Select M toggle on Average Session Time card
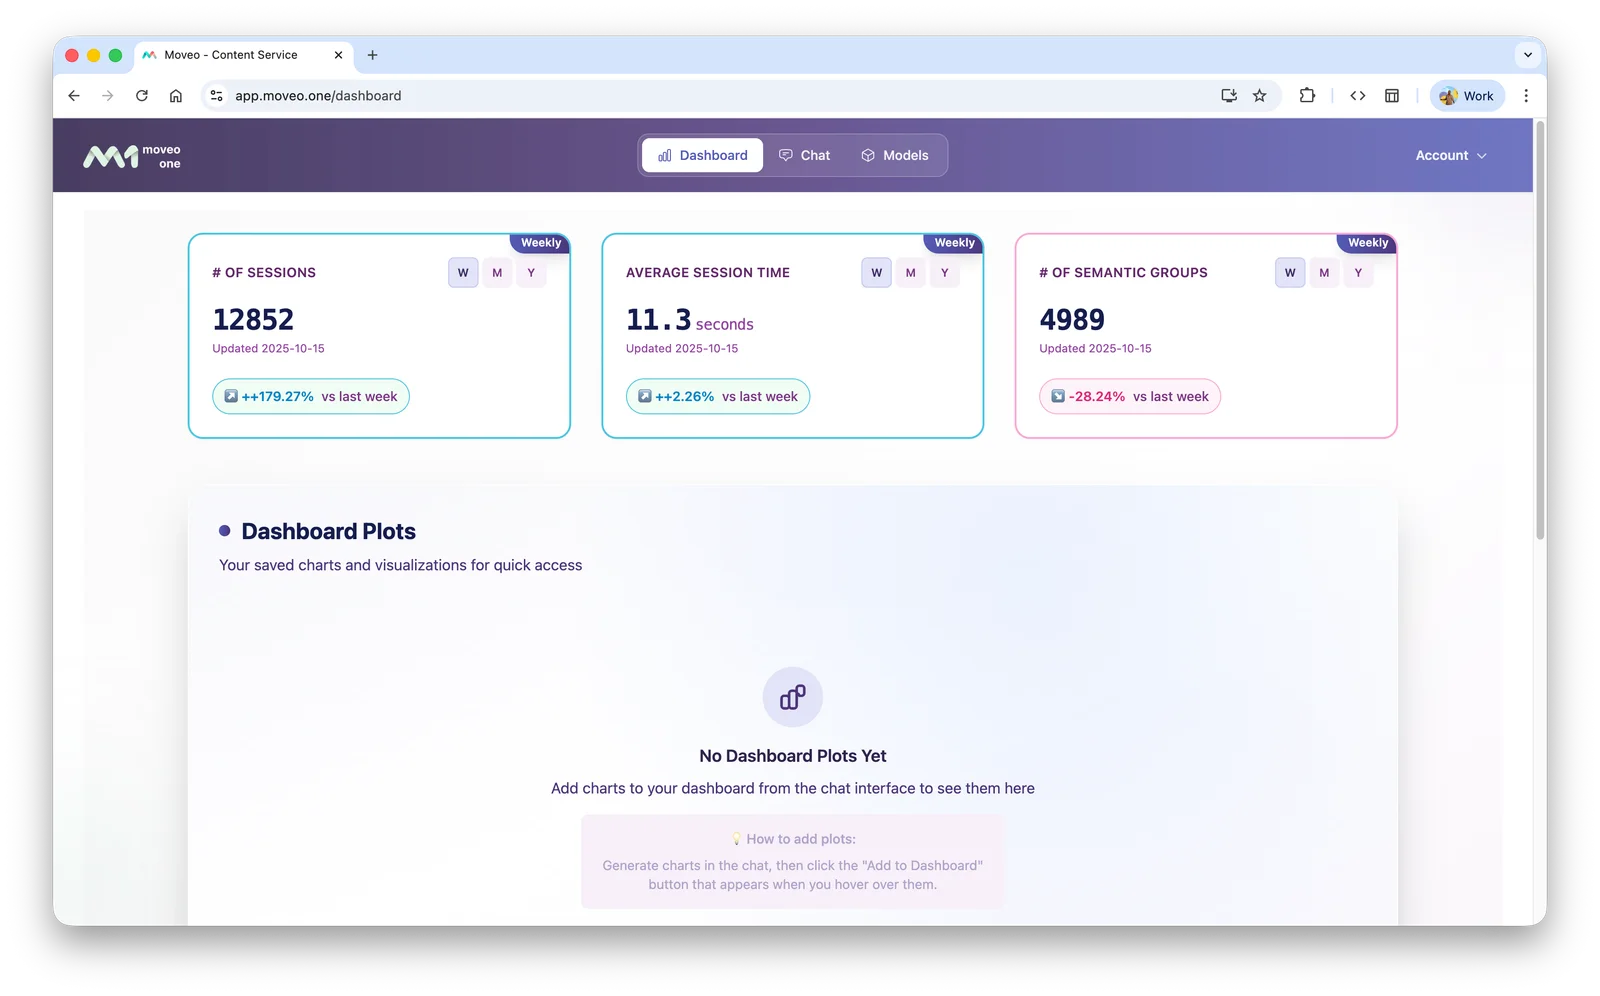The height and width of the screenshot is (996, 1600). pyautogui.click(x=911, y=272)
